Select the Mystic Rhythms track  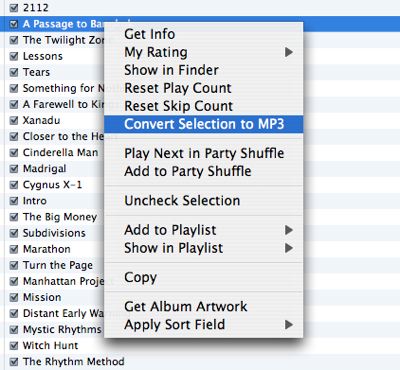coord(62,330)
